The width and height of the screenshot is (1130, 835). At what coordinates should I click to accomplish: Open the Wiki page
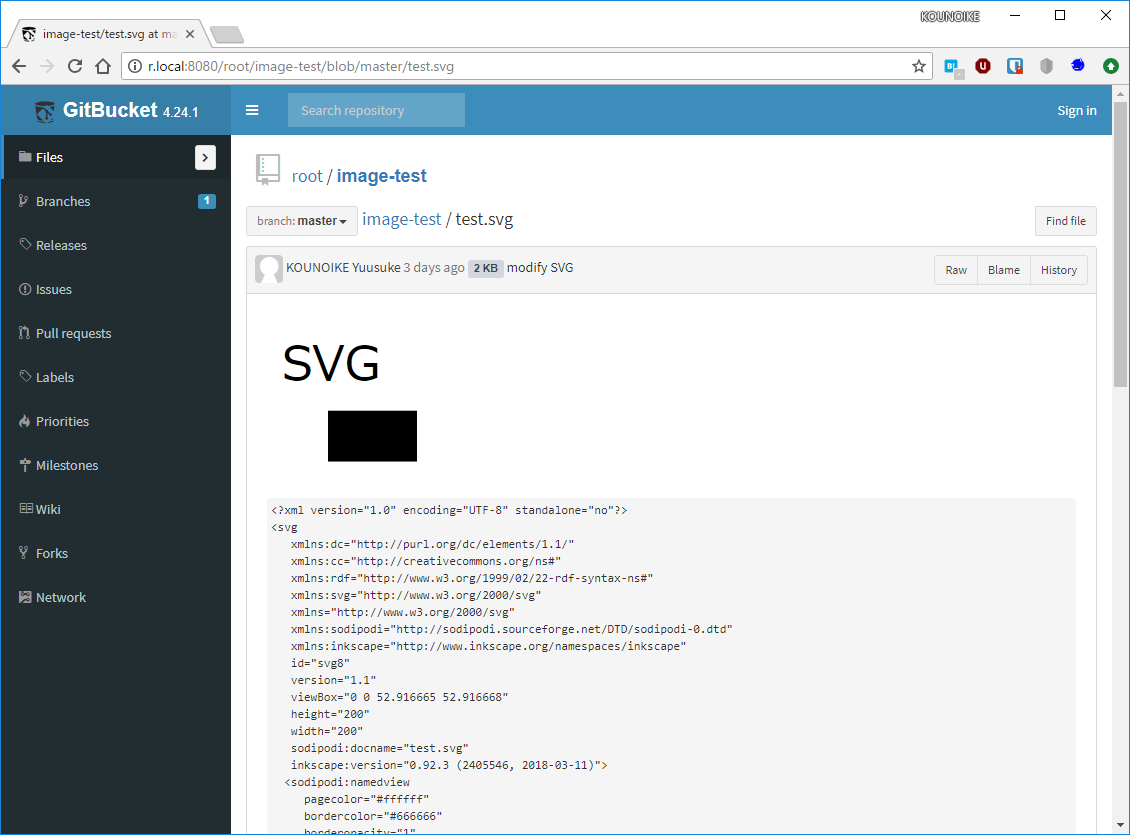115,509
